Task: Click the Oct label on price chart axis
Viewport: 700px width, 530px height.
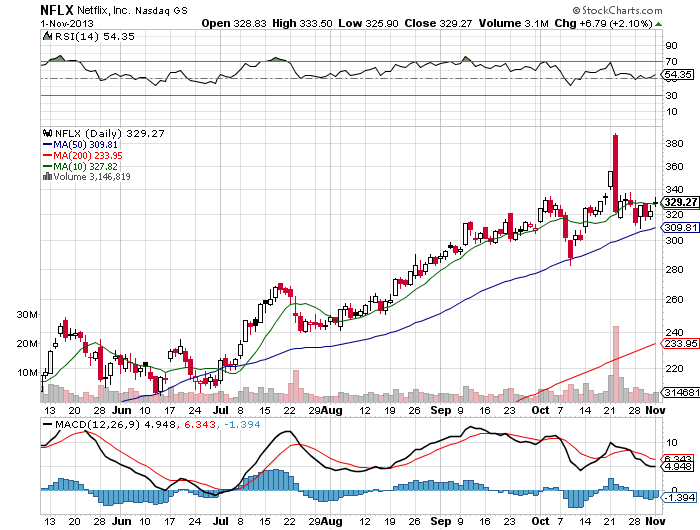Action: click(x=540, y=410)
